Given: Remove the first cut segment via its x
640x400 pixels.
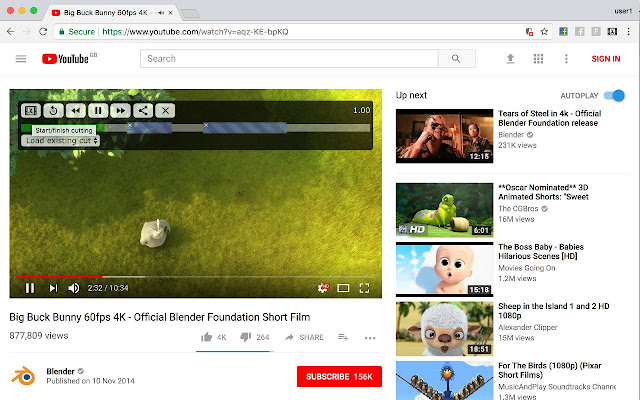Looking at the screenshot, I should point(130,125).
